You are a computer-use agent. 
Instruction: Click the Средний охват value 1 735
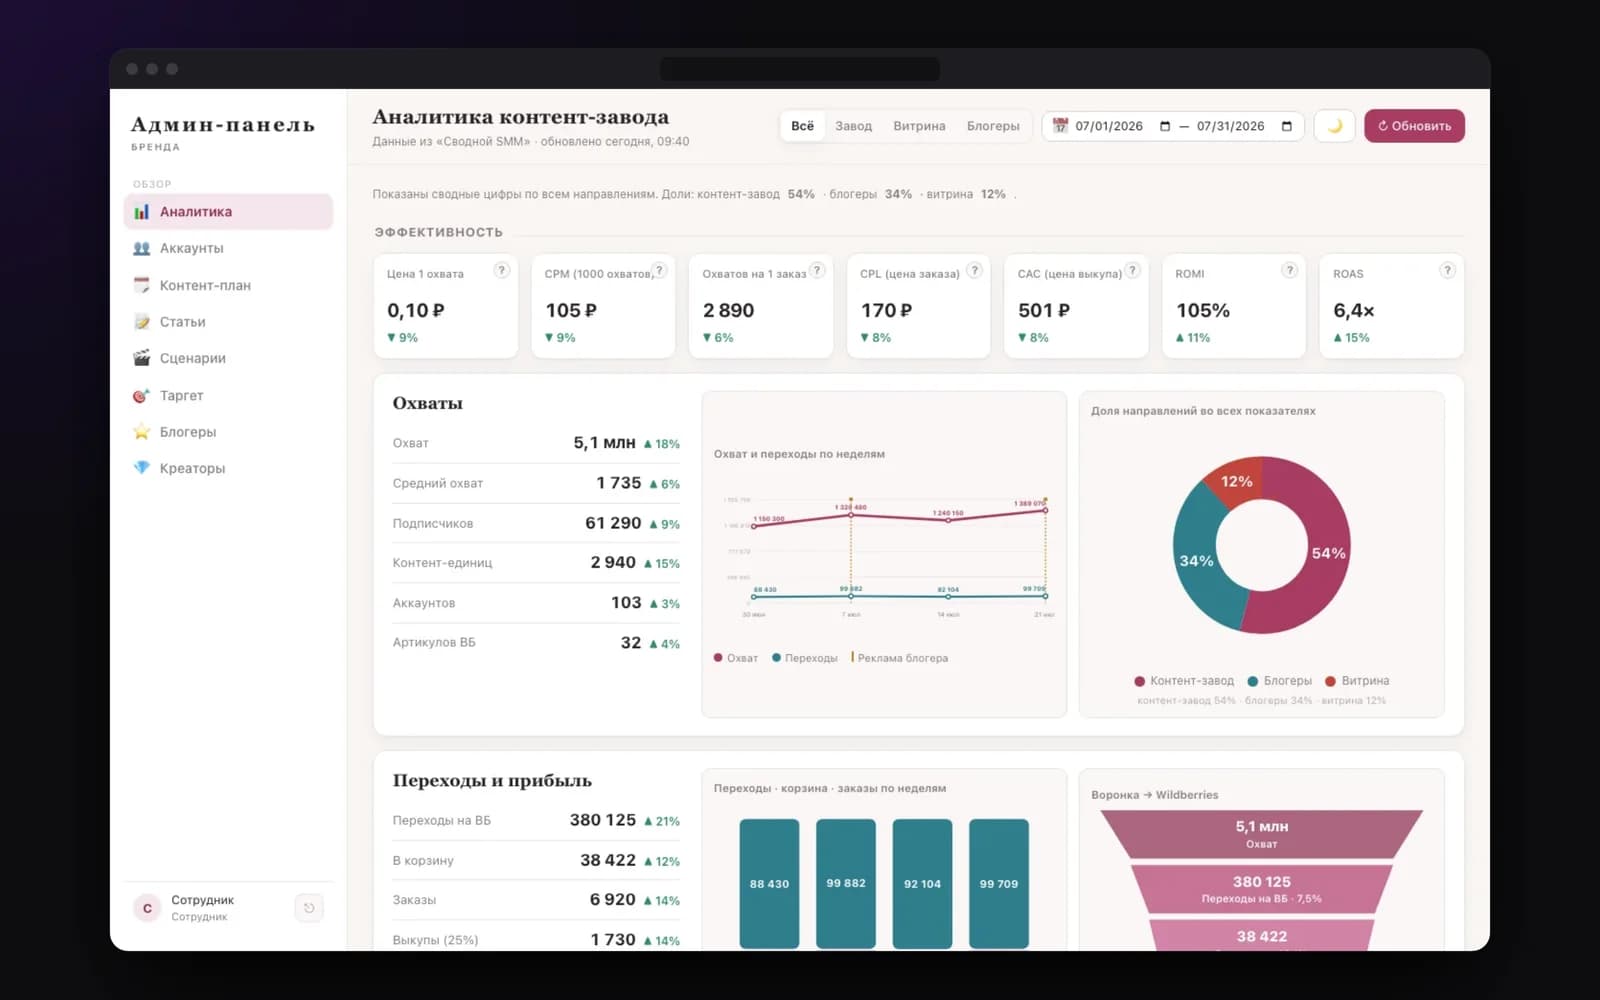(x=619, y=483)
